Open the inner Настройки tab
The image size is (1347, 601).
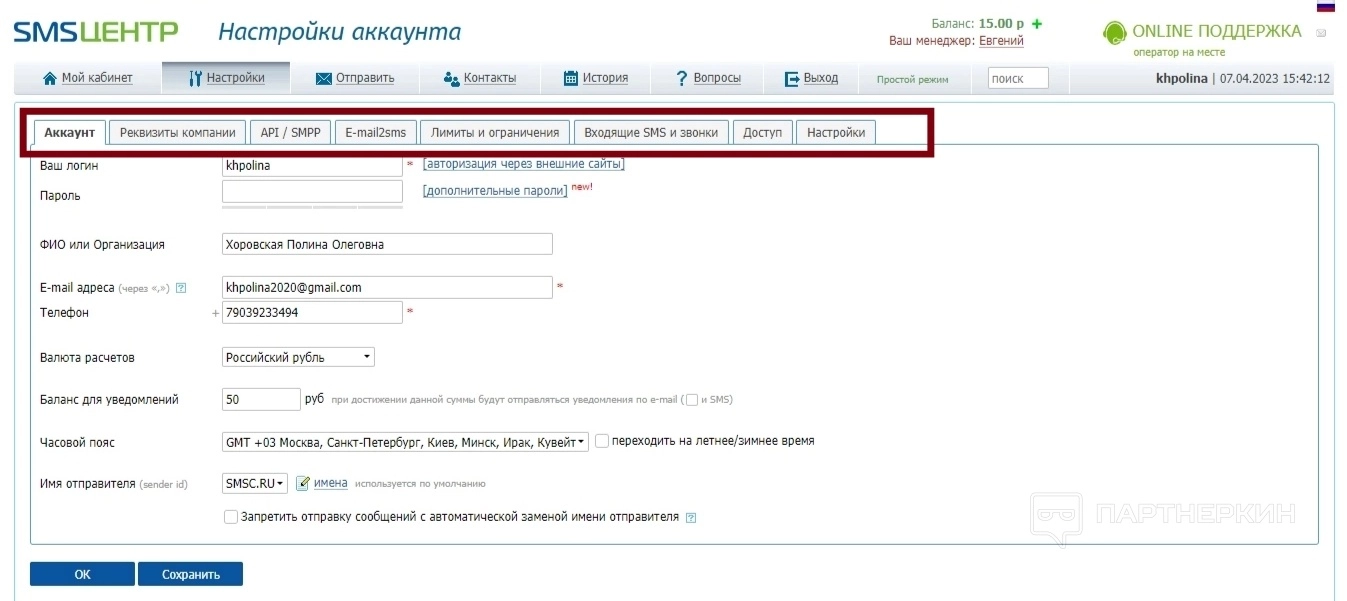[836, 132]
